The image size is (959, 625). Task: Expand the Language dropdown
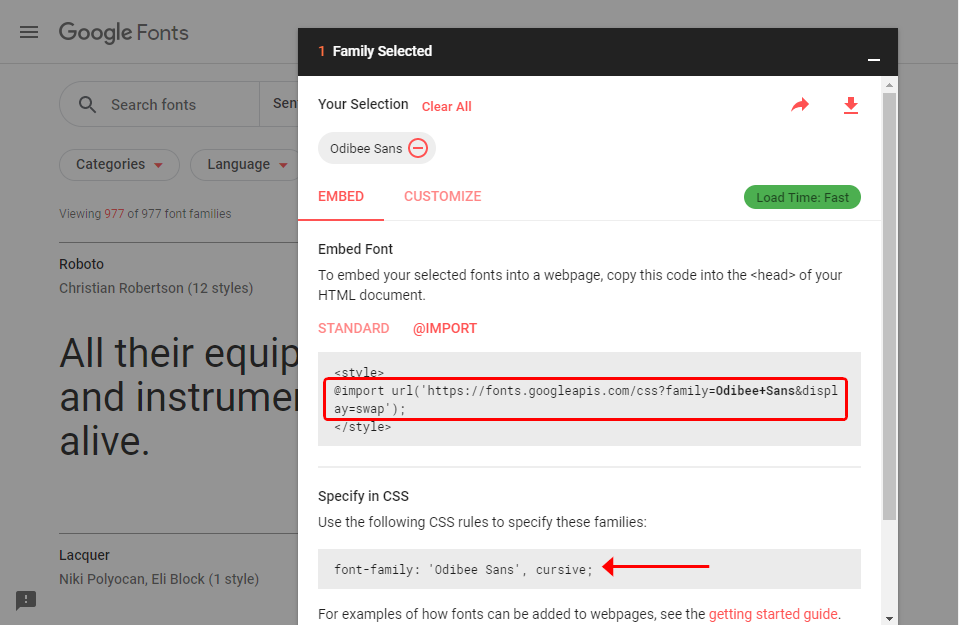pos(245,165)
